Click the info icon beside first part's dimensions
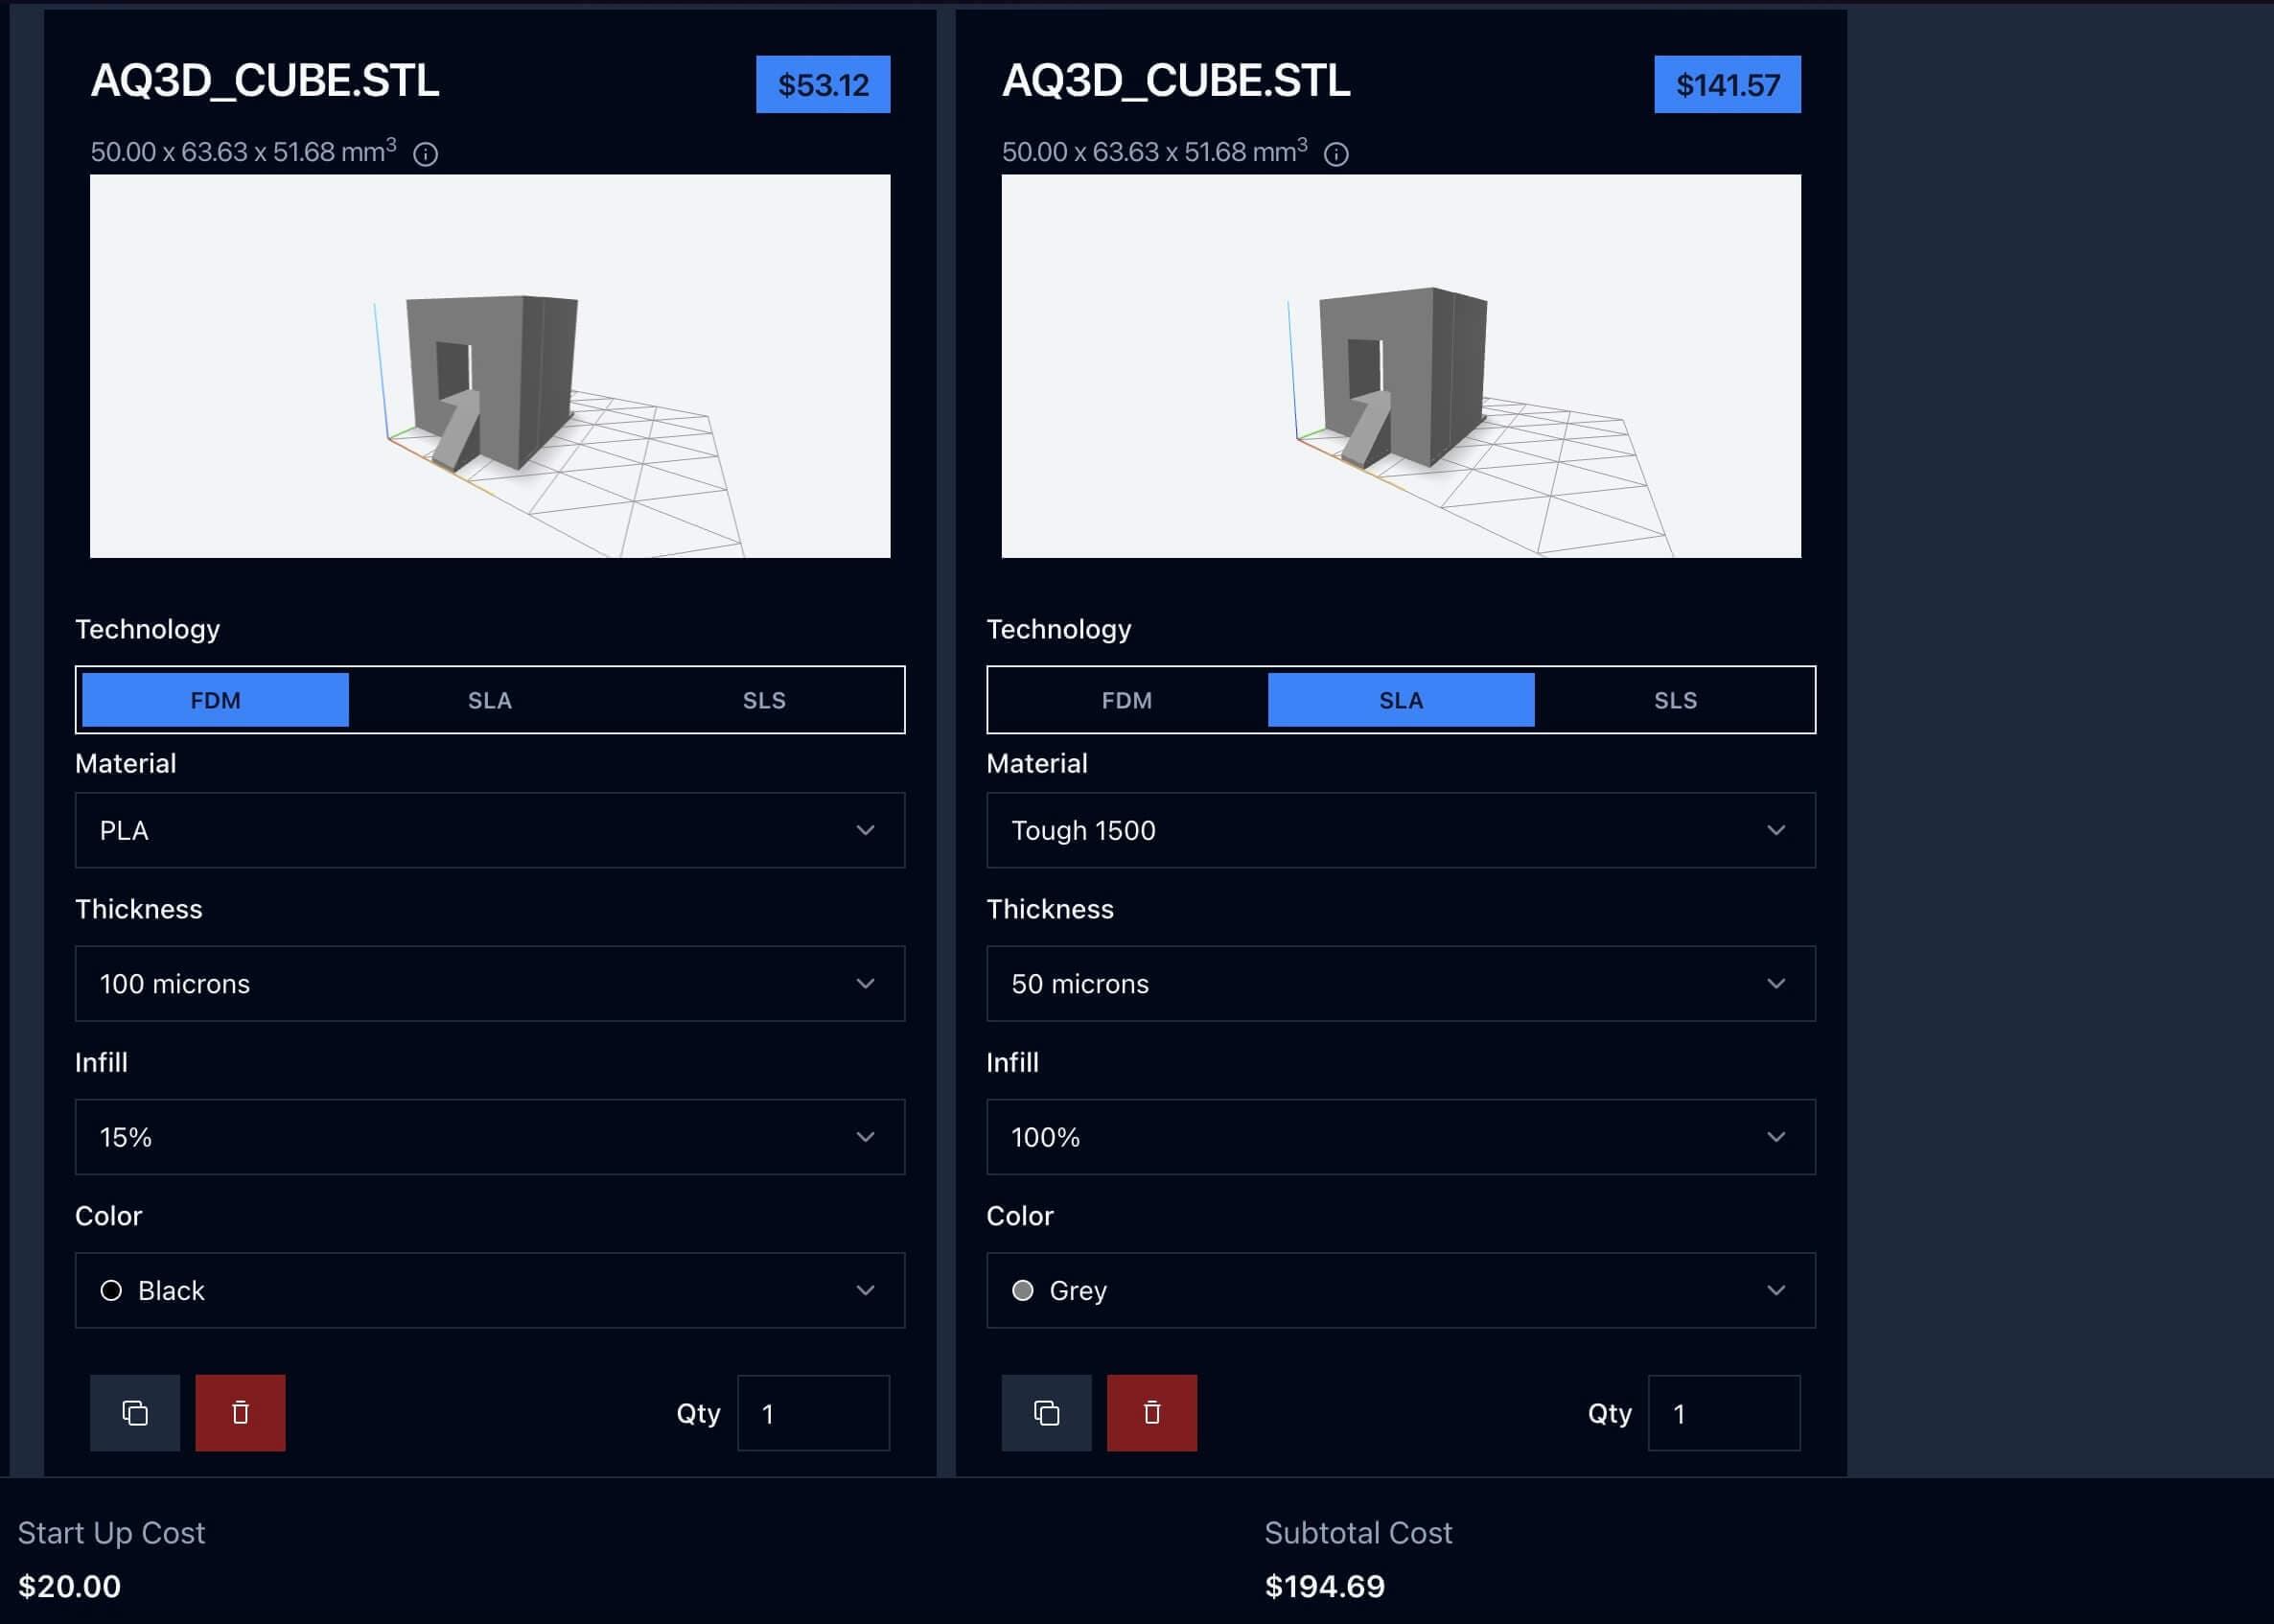The width and height of the screenshot is (2274, 1624). pyautogui.click(x=425, y=154)
